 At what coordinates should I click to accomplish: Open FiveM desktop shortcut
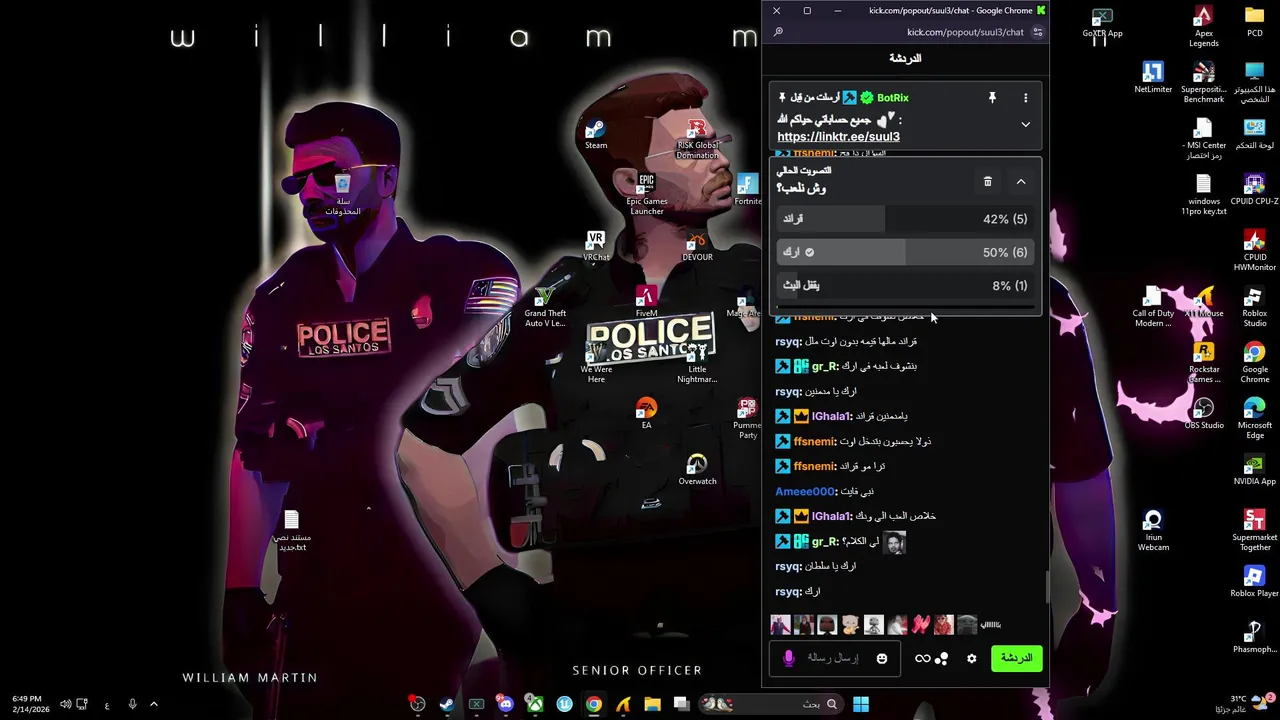(x=646, y=302)
